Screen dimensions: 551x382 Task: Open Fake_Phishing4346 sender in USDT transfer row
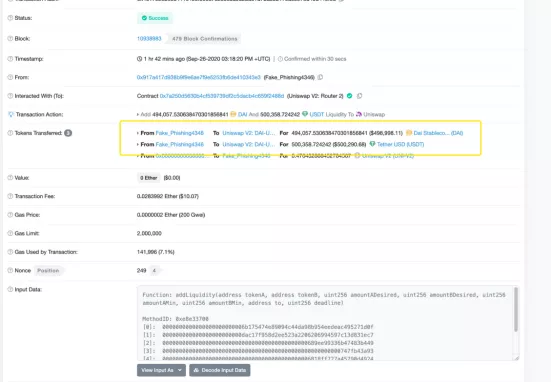[x=180, y=144]
